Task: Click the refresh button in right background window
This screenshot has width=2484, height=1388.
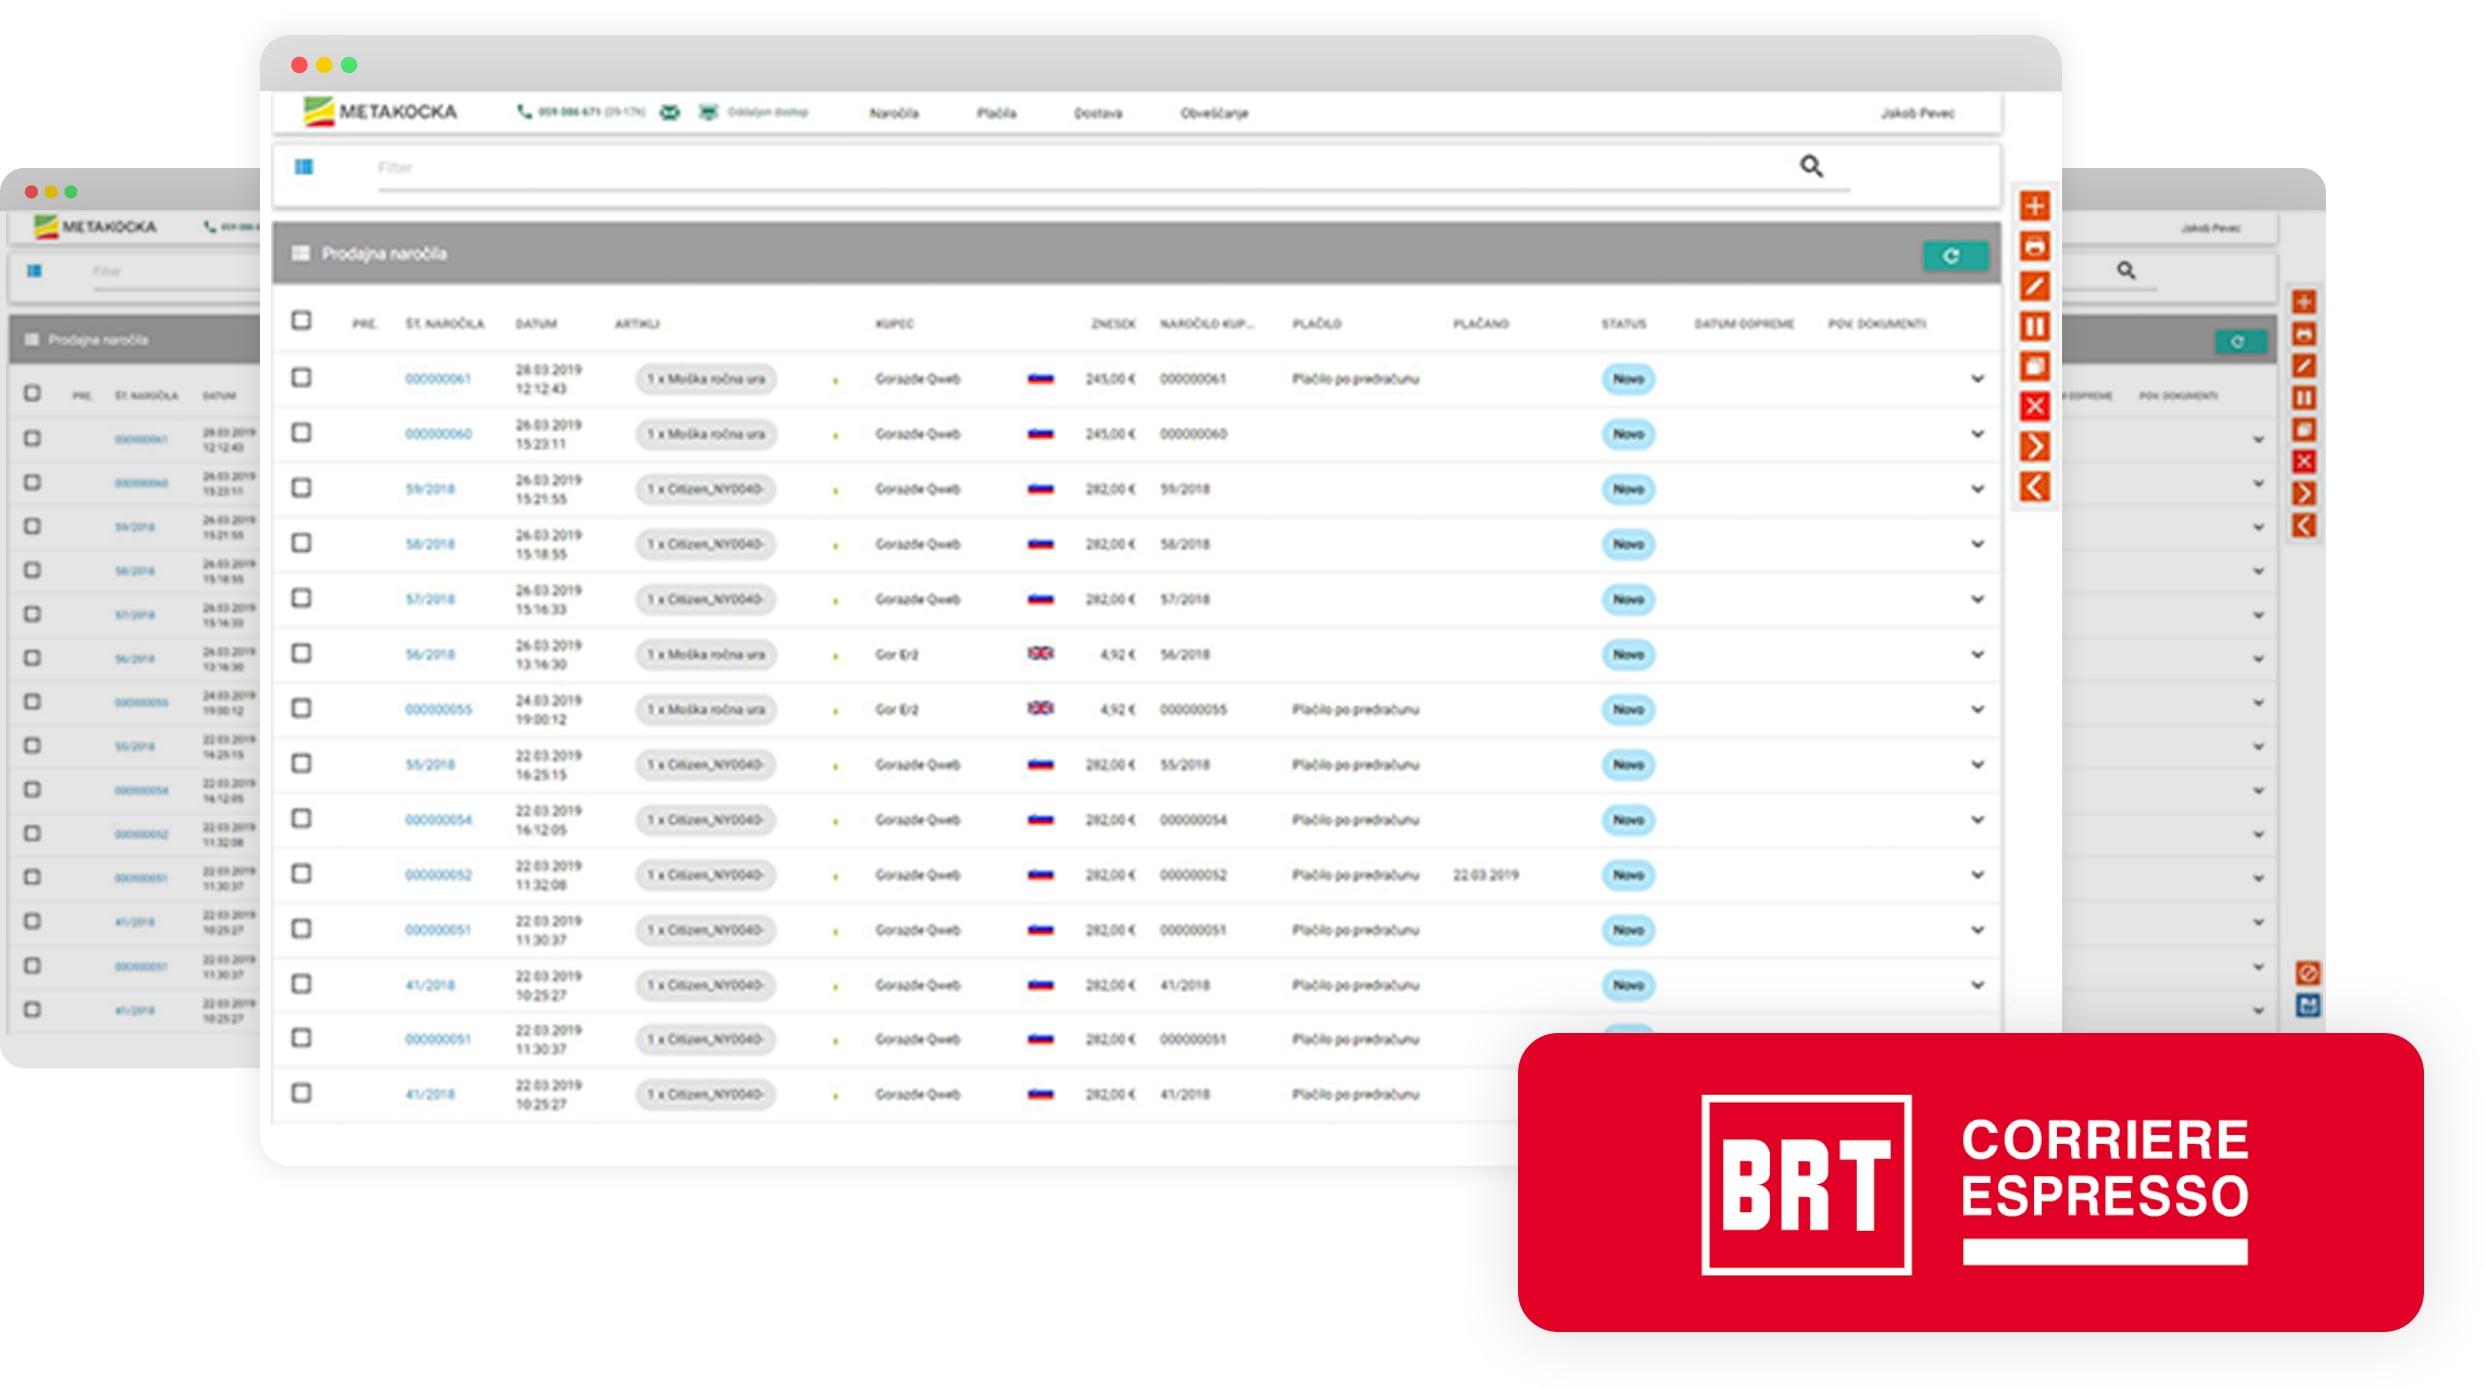Action: tap(2239, 342)
